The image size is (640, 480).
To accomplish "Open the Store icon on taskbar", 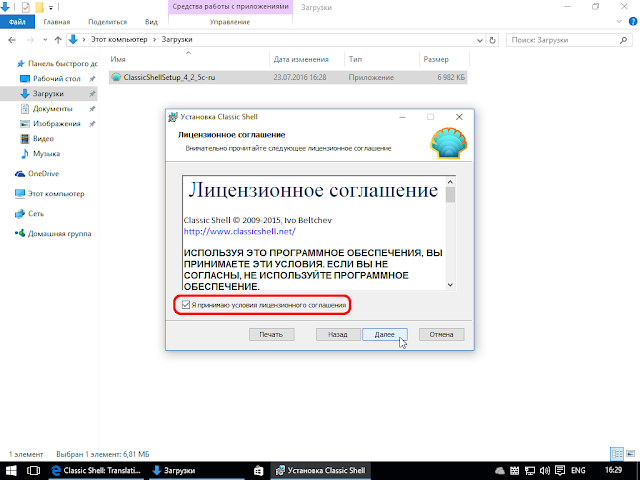I will (x=258, y=471).
